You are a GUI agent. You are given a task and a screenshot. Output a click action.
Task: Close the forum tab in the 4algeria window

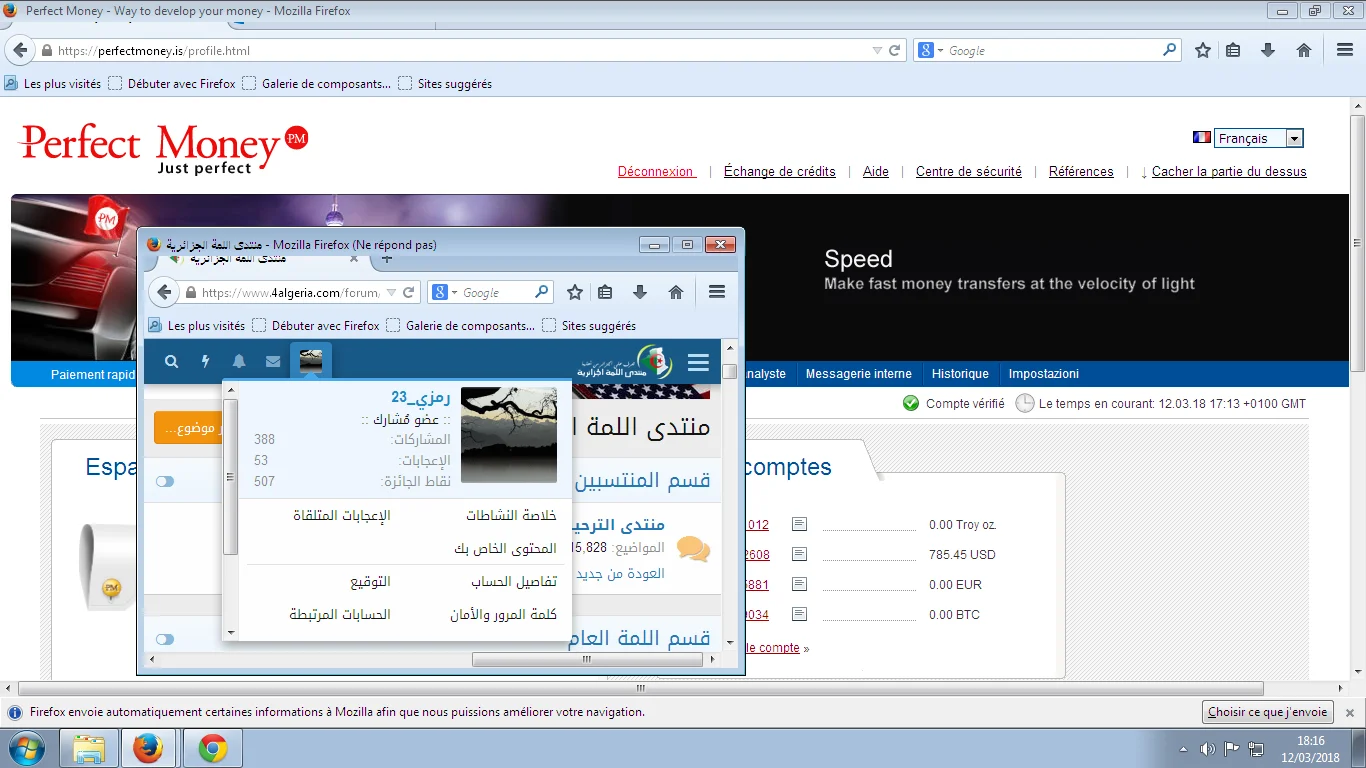[x=354, y=257]
